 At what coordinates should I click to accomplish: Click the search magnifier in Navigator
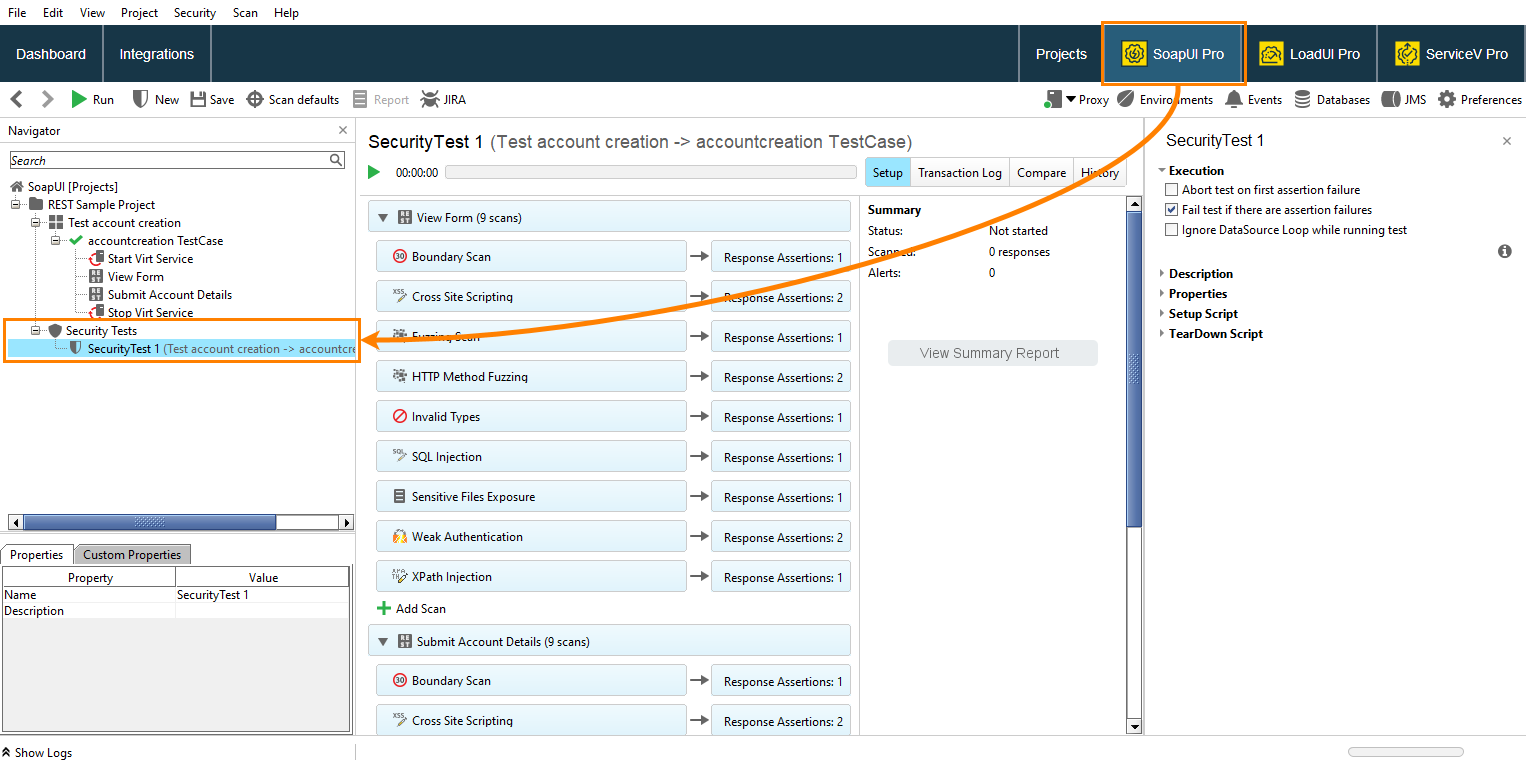336,160
